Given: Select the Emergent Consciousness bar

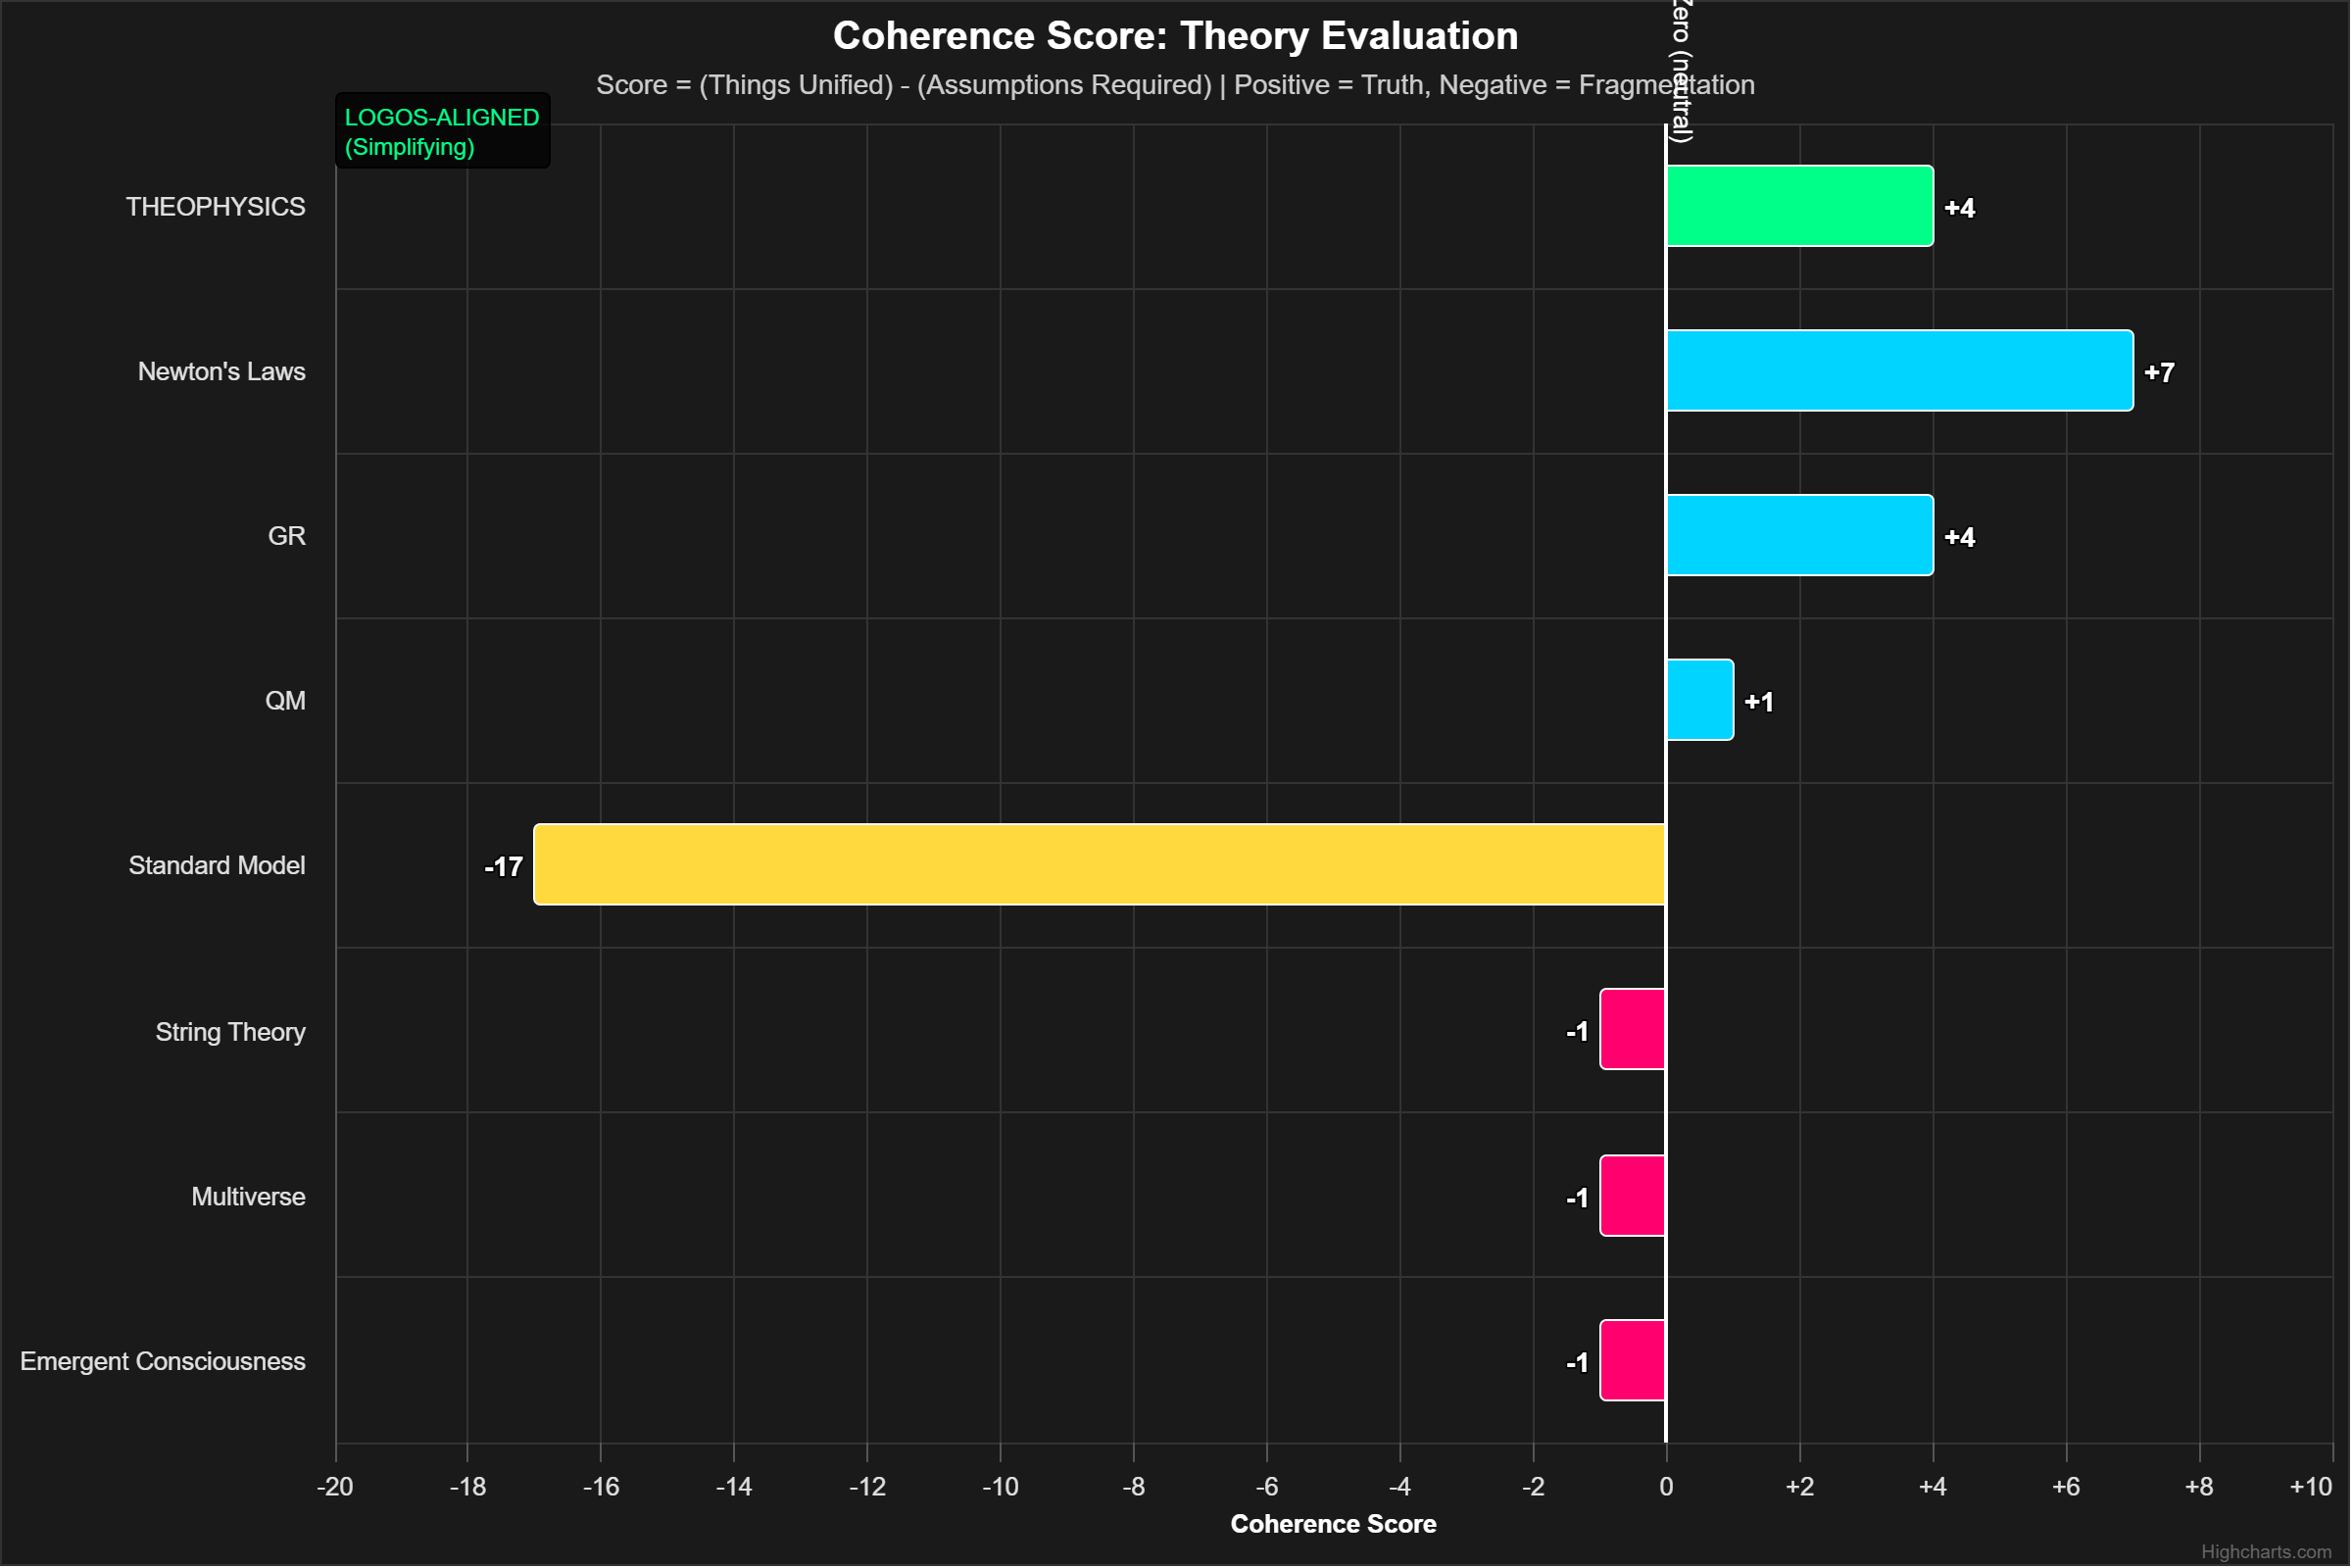Looking at the screenshot, I should (1632, 1359).
